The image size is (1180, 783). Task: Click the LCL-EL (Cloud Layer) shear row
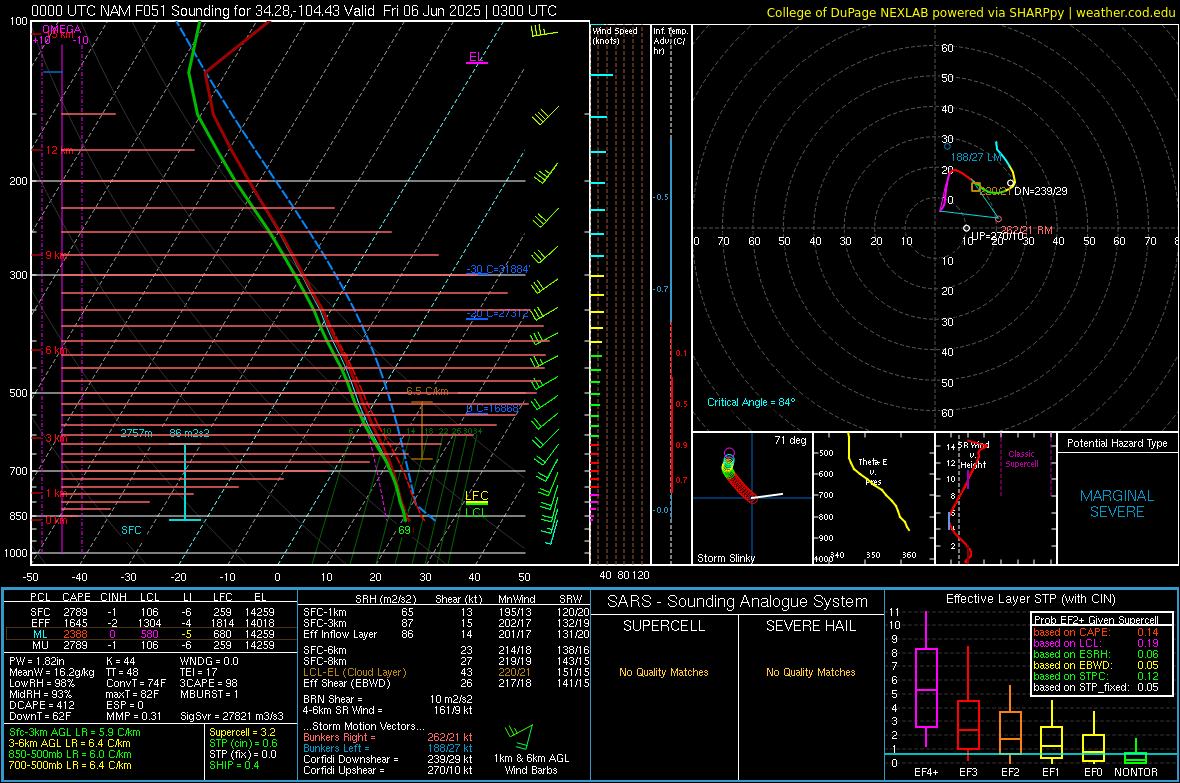pyautogui.click(x=446, y=672)
